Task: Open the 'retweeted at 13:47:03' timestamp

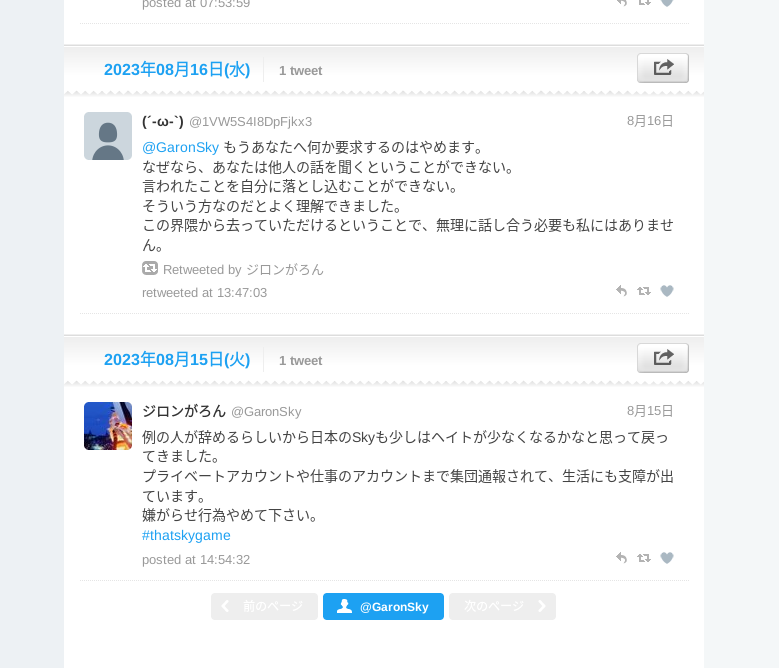Action: click(204, 293)
